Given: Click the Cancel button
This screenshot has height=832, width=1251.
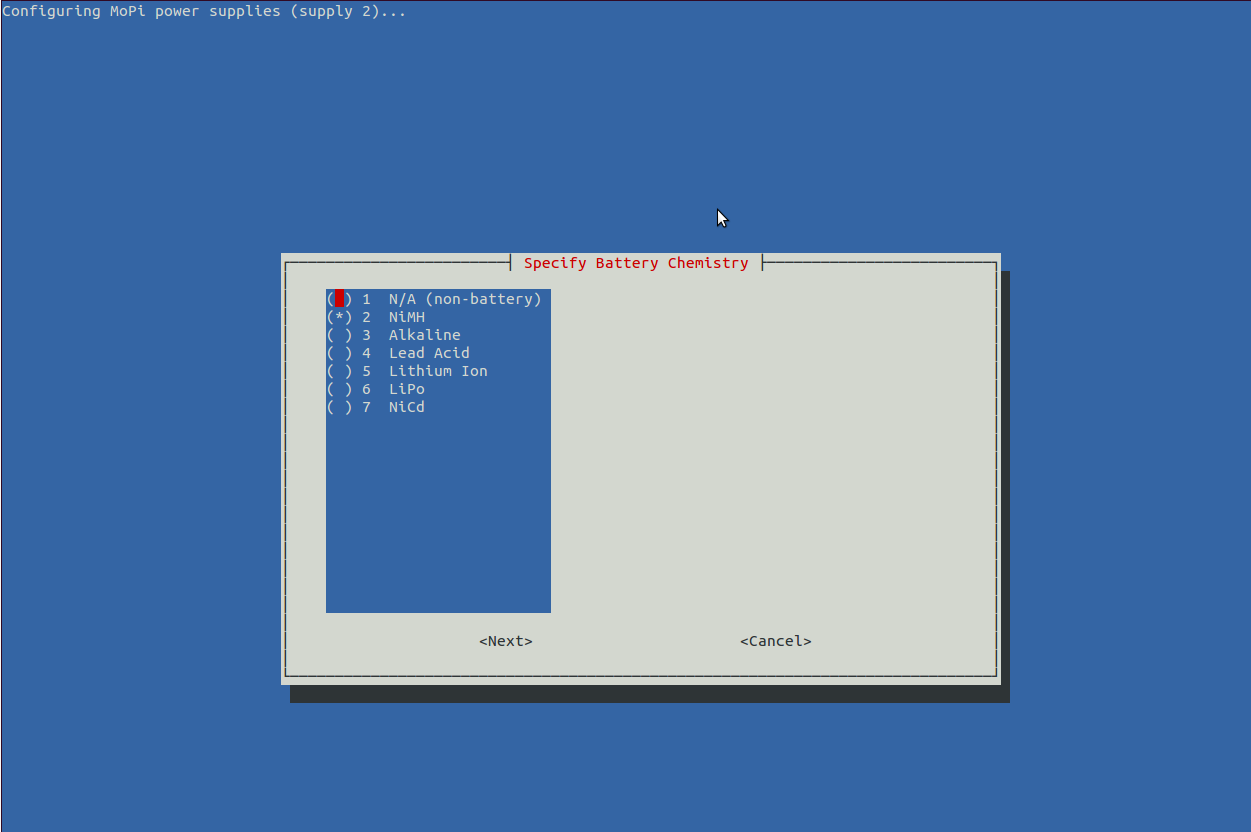Looking at the screenshot, I should click(x=776, y=641).
